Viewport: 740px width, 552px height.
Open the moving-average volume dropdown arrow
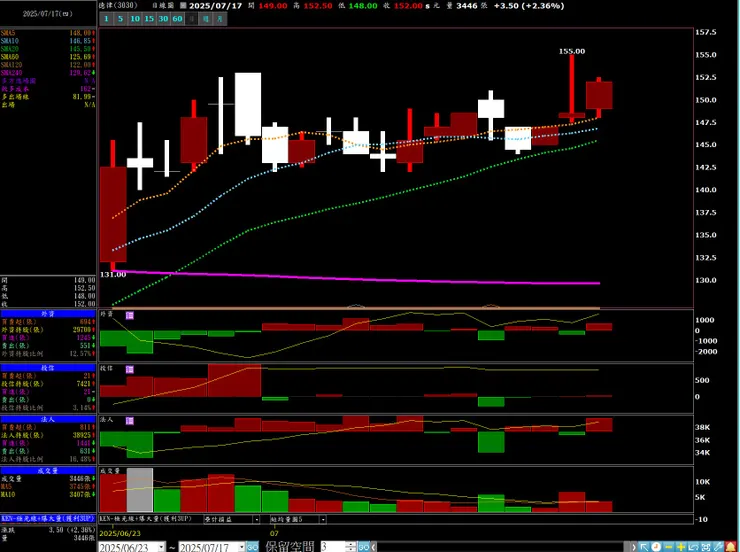pos(323,519)
